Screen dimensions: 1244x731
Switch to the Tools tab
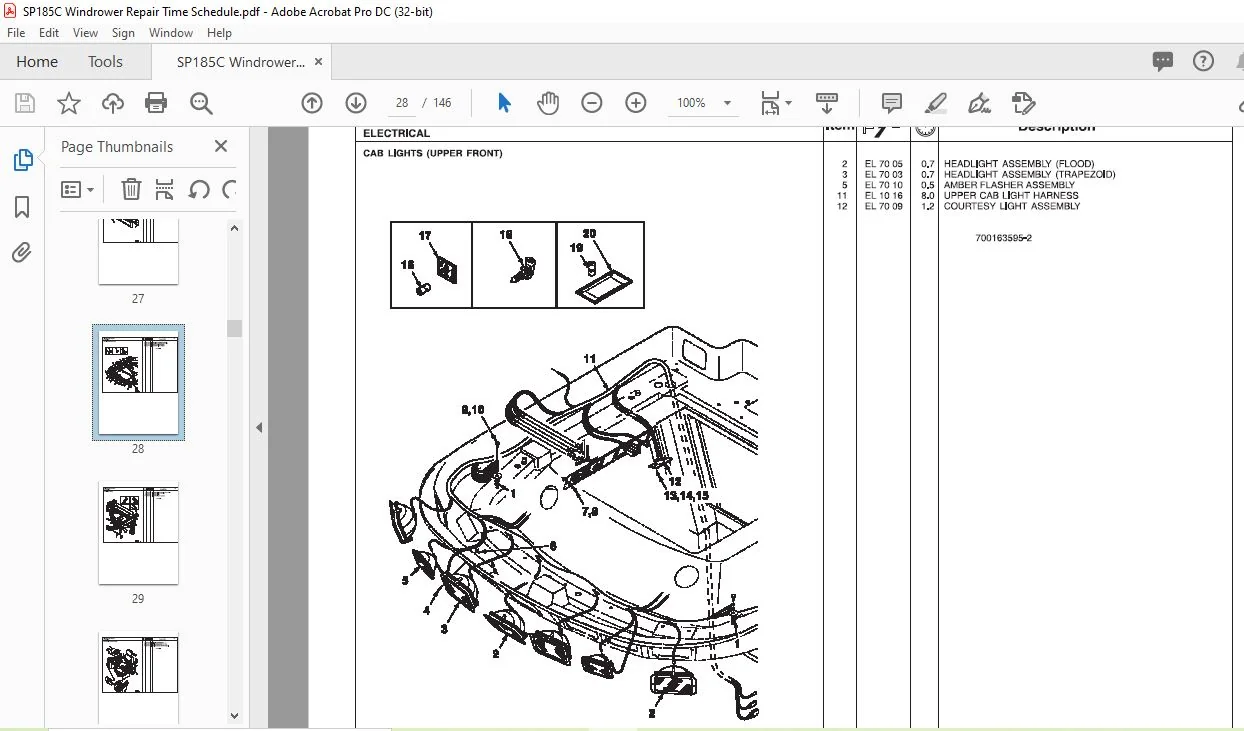pos(105,62)
